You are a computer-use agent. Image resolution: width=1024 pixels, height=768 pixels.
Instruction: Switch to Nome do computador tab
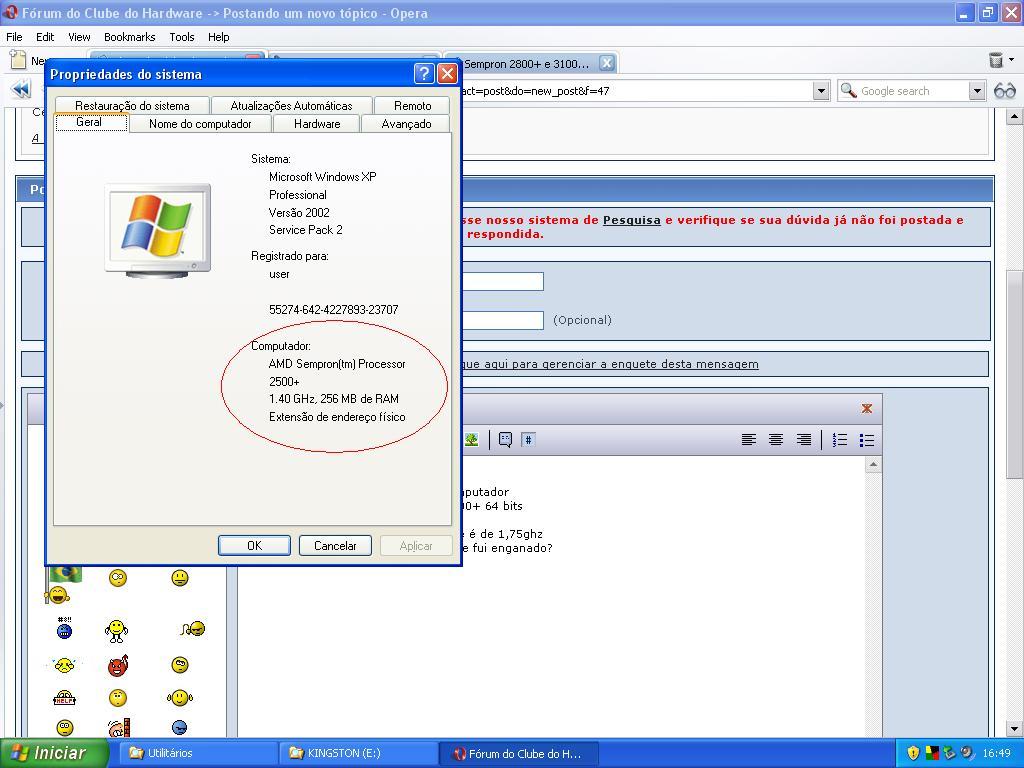click(x=200, y=123)
